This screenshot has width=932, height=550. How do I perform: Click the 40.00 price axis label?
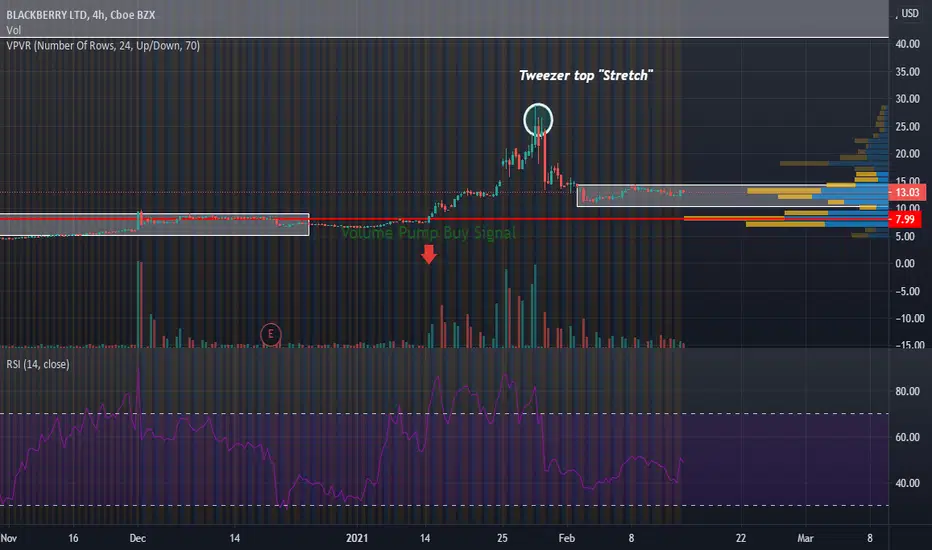coord(908,44)
